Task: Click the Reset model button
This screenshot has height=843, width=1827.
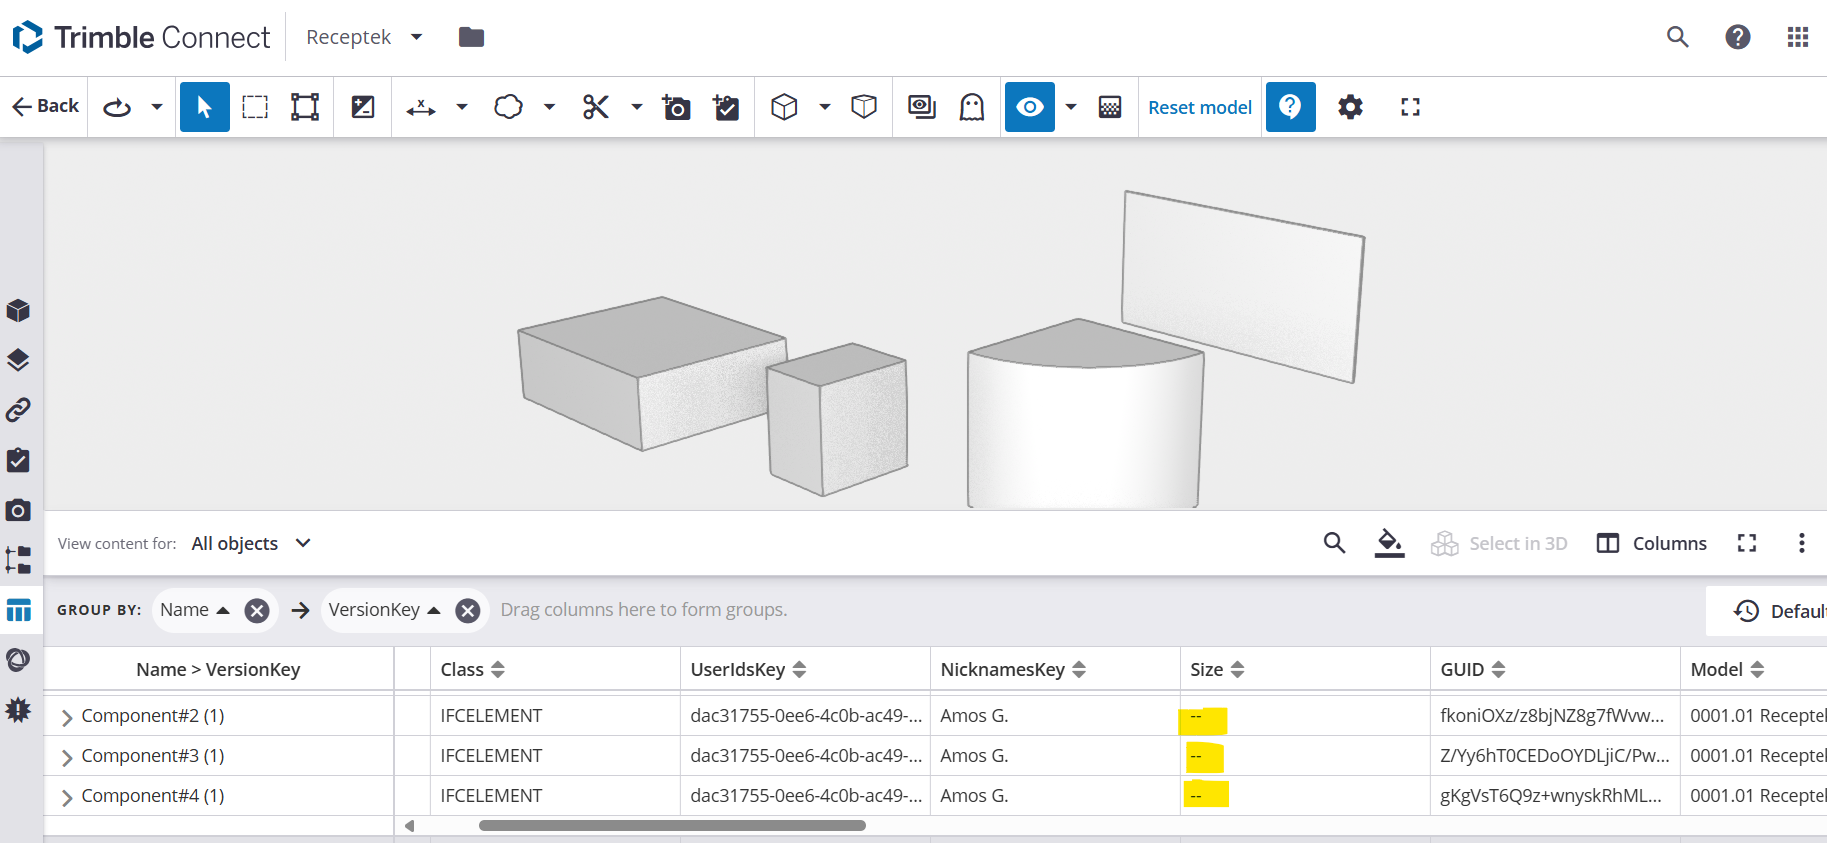Action: [x=1199, y=107]
